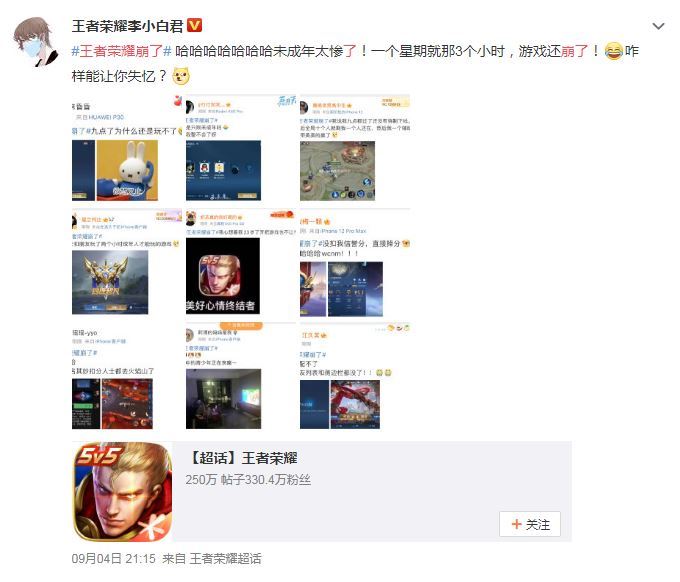Click the user's avatar picture

35,42
